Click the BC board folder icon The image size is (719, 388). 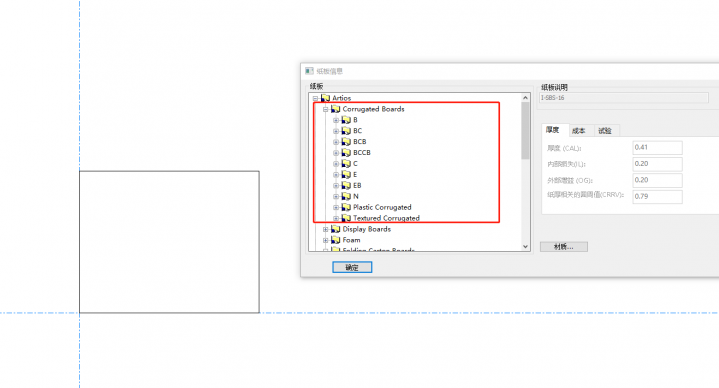pos(346,131)
